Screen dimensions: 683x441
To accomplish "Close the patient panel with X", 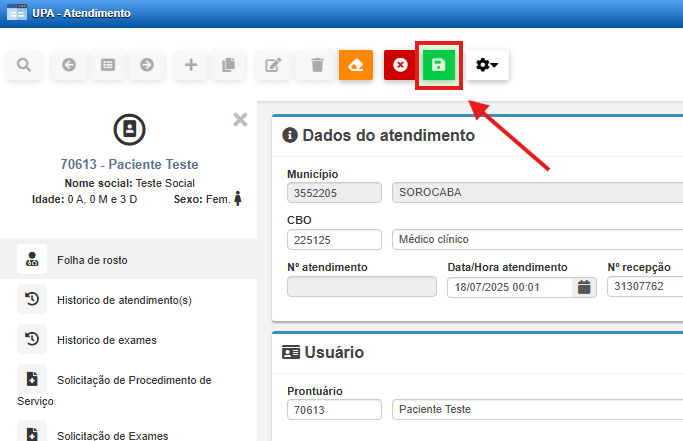I will (x=240, y=119).
